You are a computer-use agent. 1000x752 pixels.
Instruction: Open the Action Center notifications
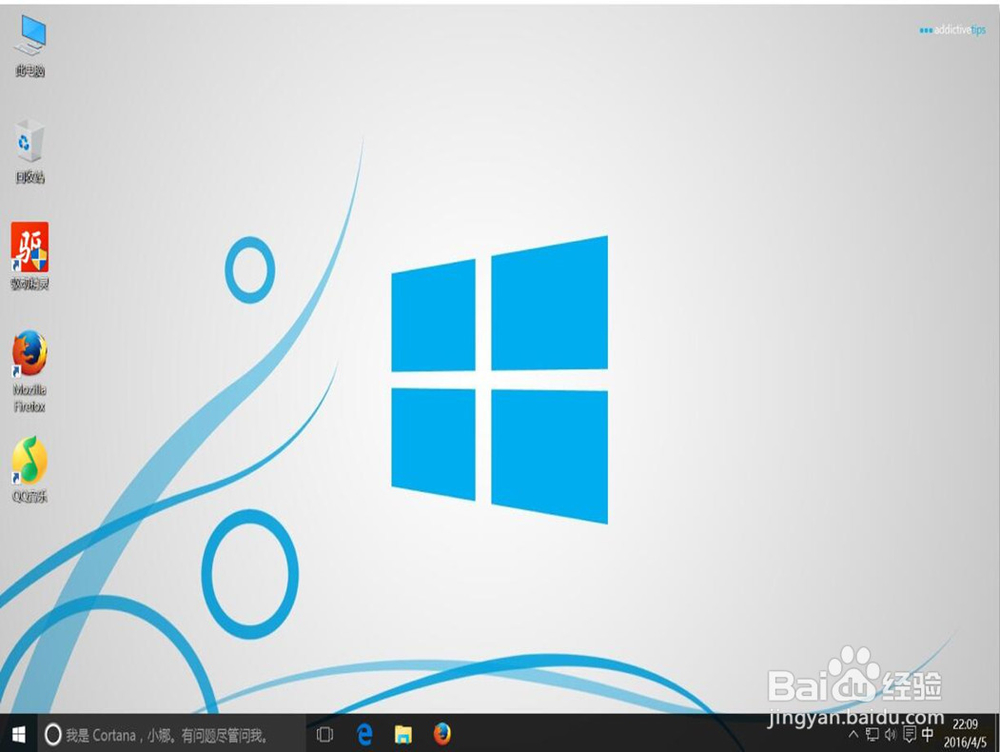909,735
